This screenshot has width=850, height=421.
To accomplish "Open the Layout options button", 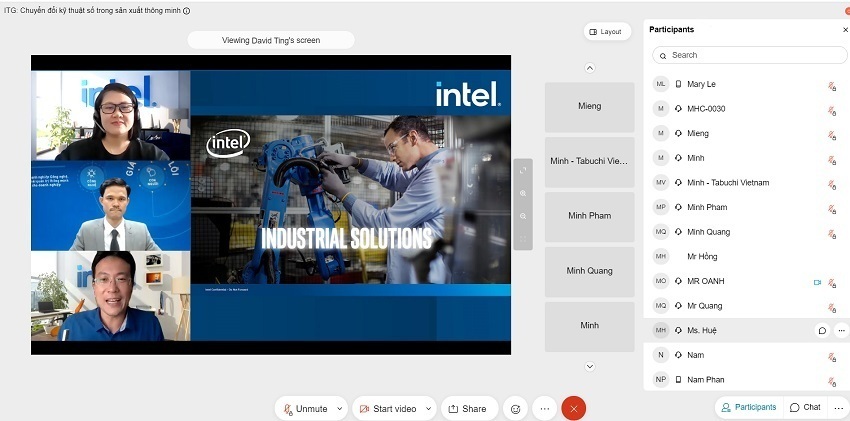I will [607, 31].
